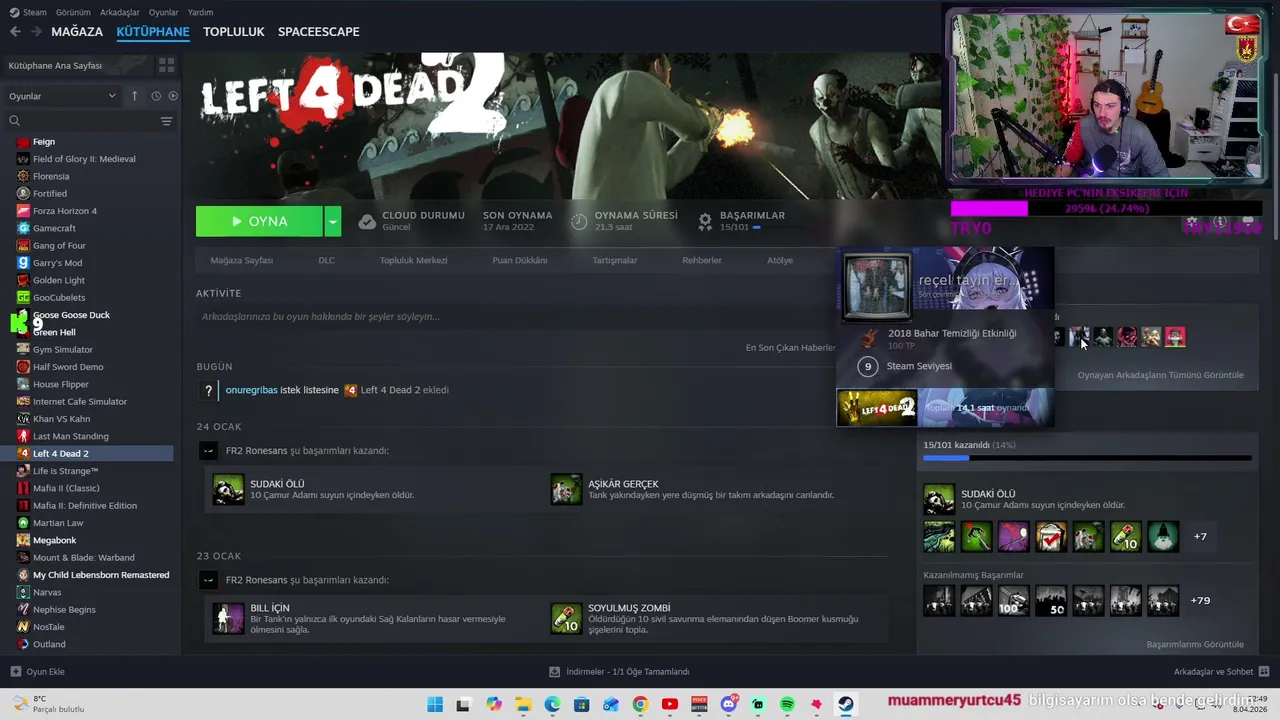Open Tartışmalar
Screen dimensions: 1280x720
(614, 260)
